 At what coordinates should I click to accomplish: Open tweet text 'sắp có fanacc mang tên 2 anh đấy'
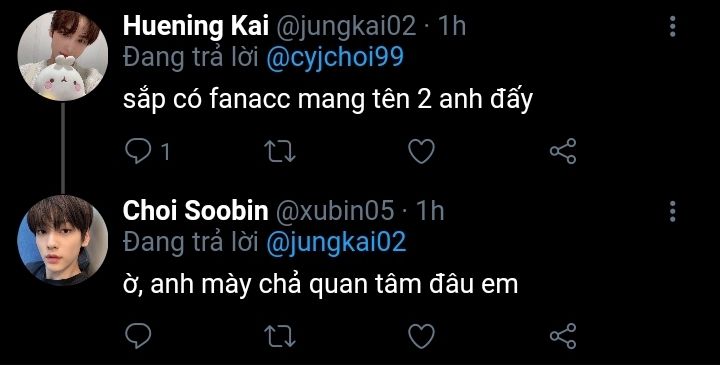point(328,101)
